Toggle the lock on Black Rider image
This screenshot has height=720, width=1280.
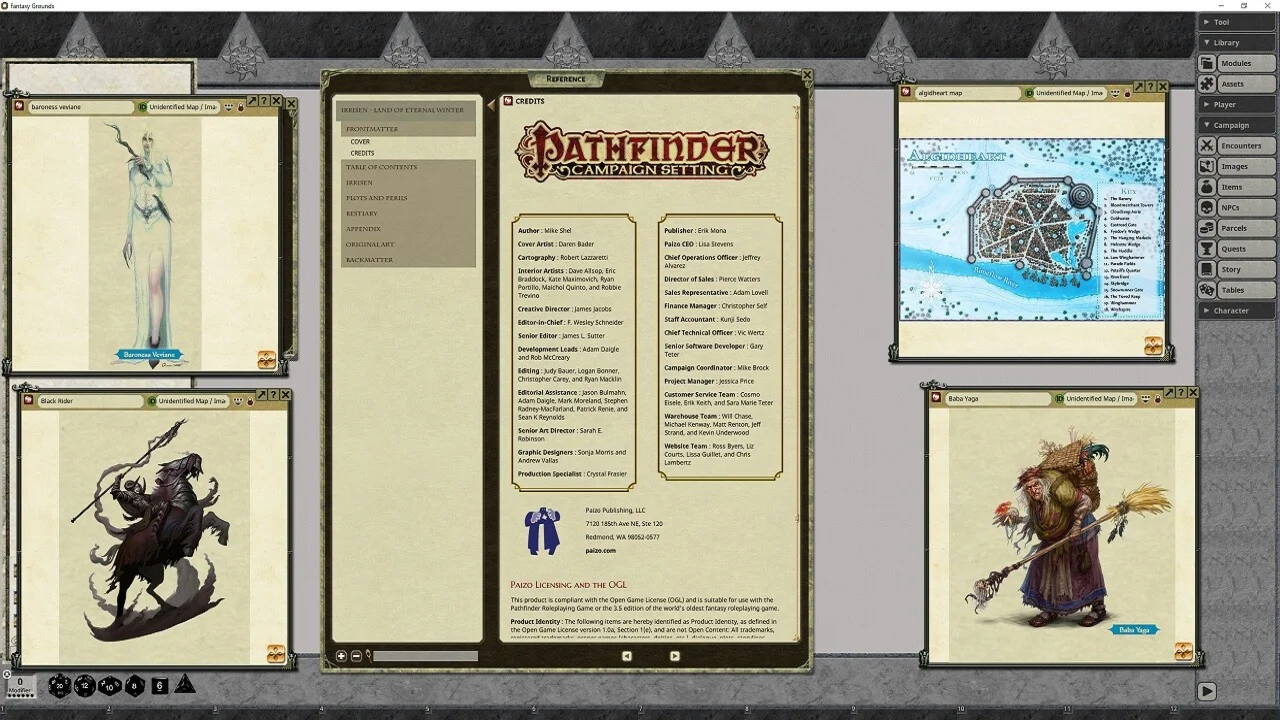[249, 401]
